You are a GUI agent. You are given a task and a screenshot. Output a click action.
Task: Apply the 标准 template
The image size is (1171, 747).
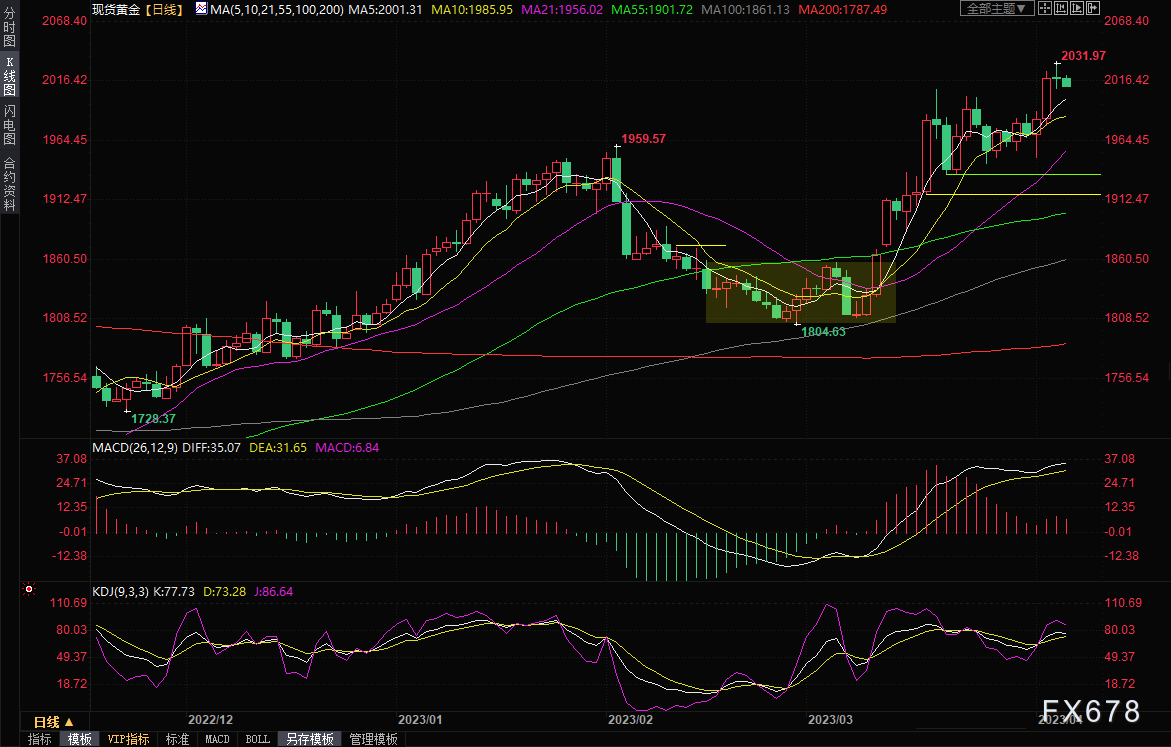(177, 739)
